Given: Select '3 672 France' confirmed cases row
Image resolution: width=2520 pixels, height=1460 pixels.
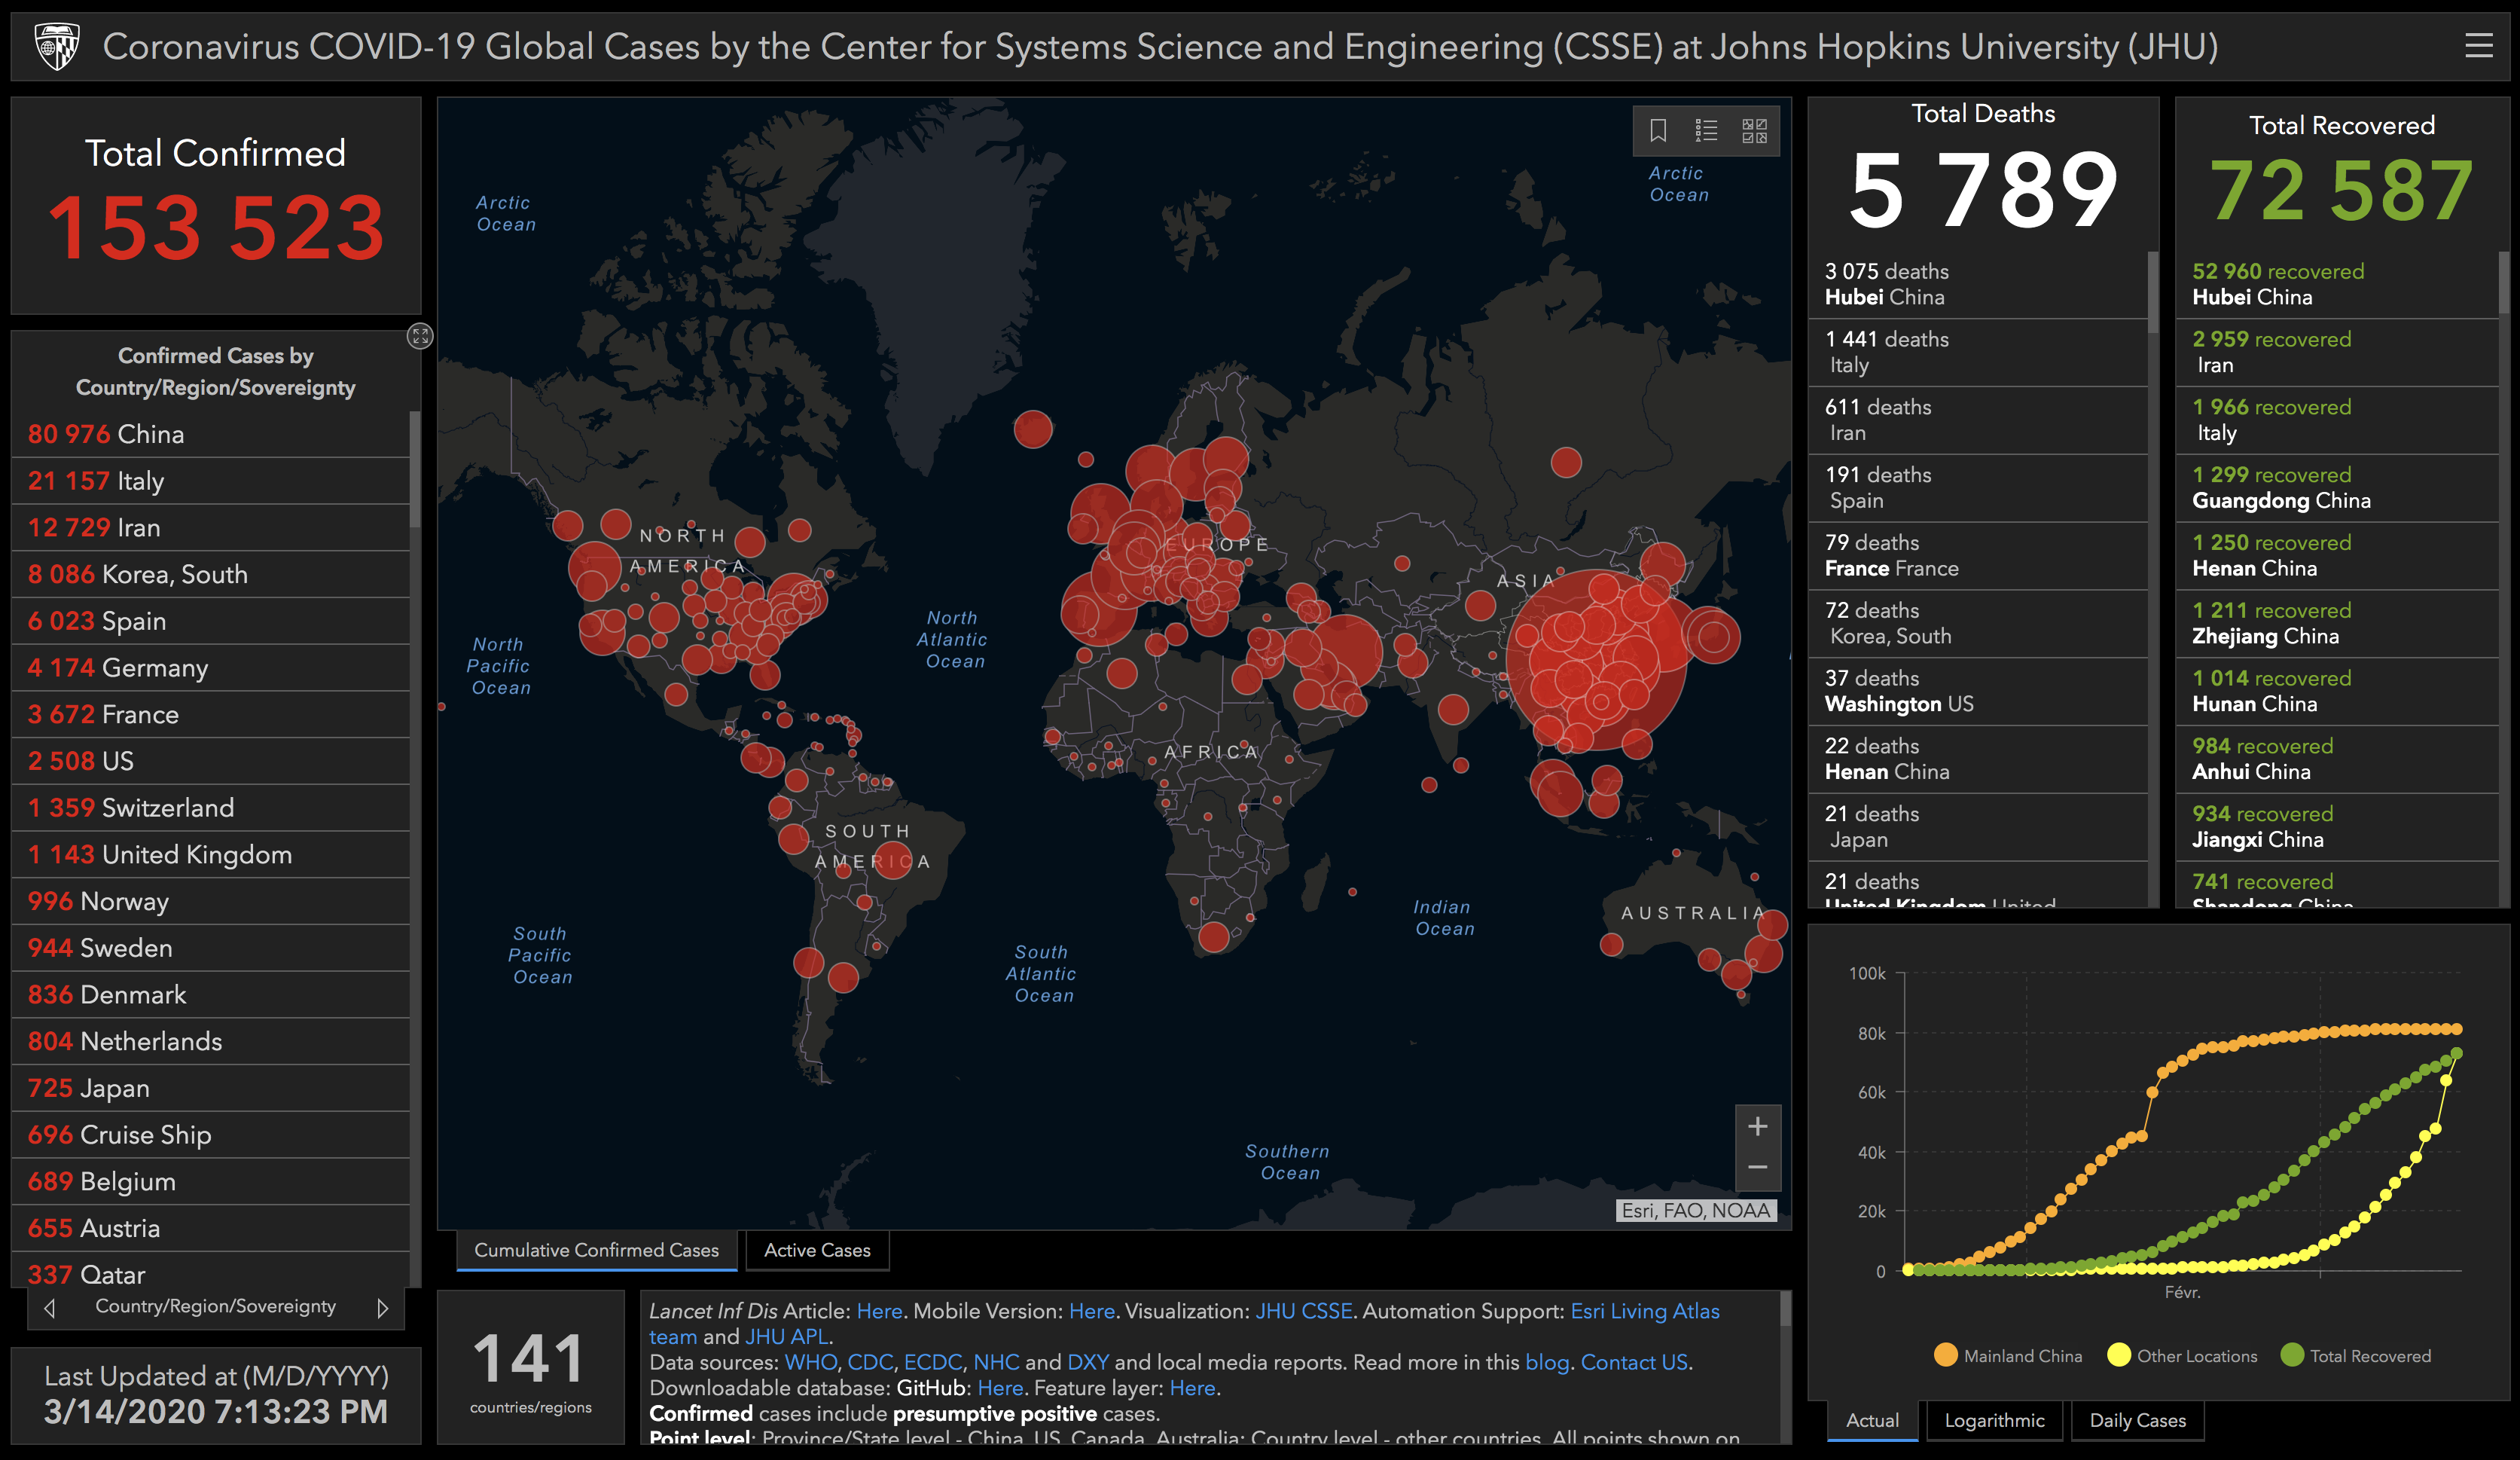Looking at the screenshot, I should click(210, 714).
